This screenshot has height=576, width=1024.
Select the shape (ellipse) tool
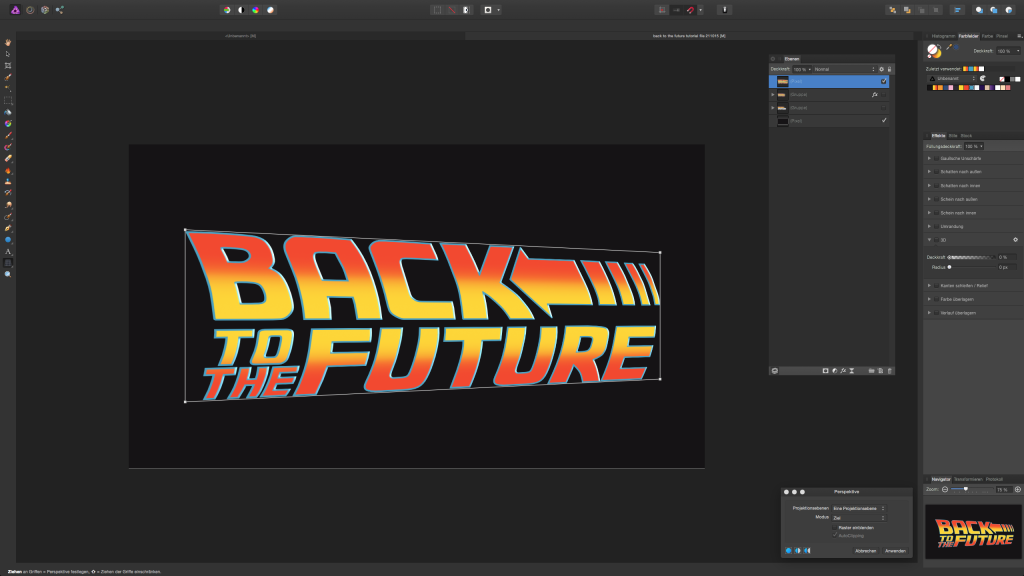(8, 240)
